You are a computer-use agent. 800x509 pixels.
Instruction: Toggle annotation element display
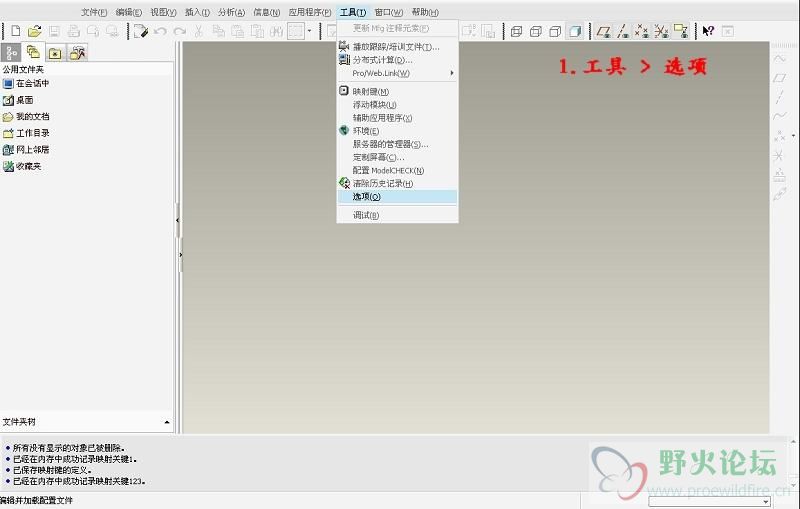click(681, 32)
